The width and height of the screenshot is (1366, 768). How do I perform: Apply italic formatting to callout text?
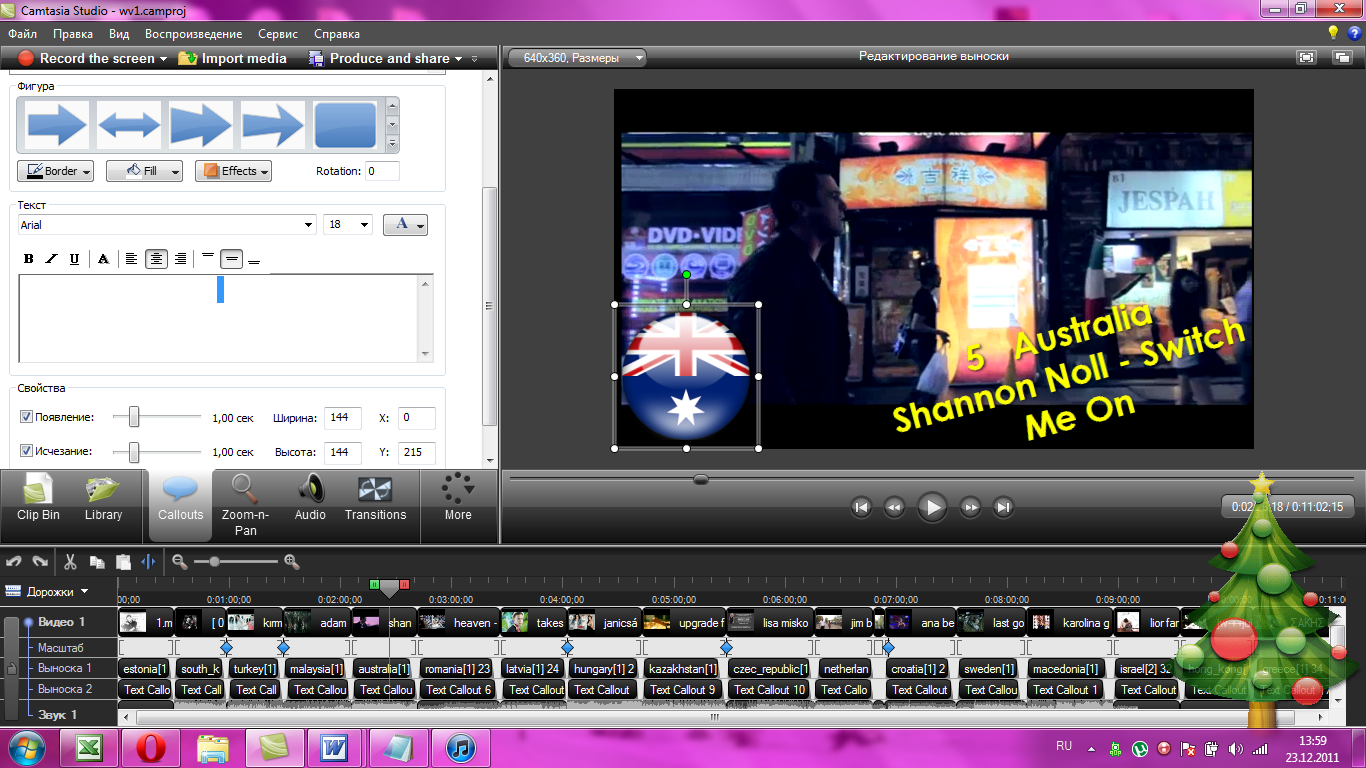[51, 259]
